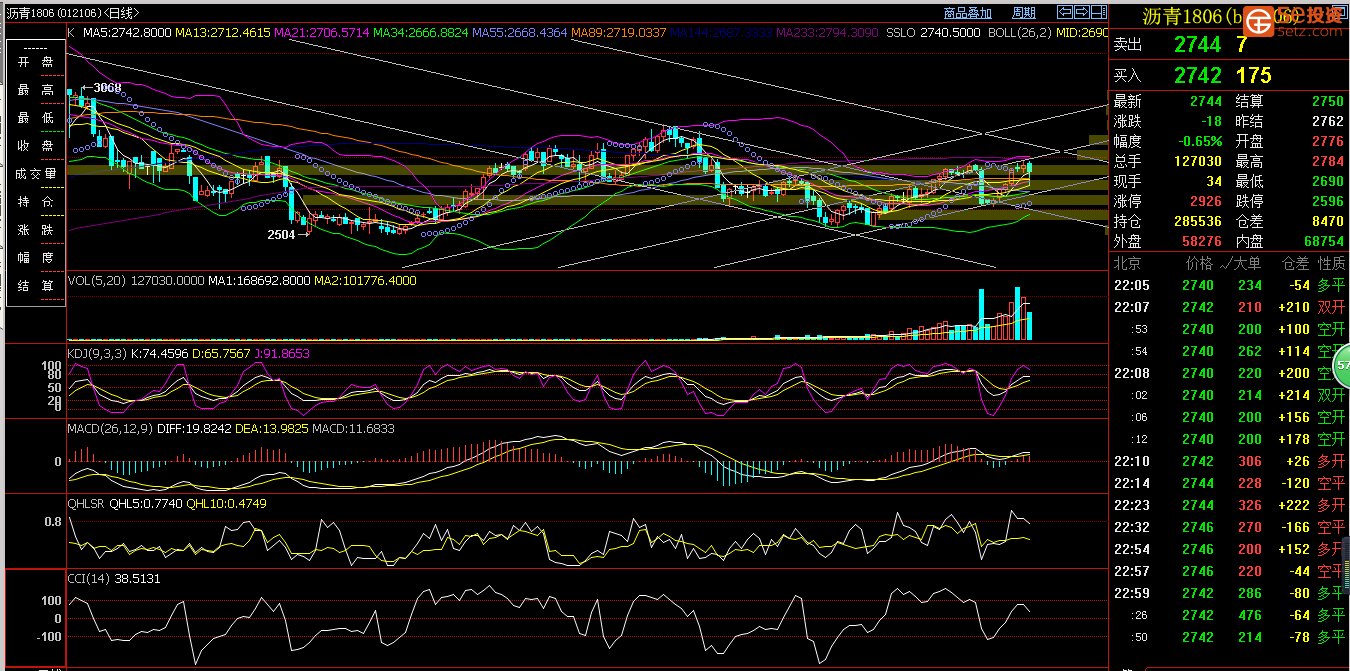Click the SSLO 2740.5000 label
The image size is (1350, 671).
click(933, 33)
